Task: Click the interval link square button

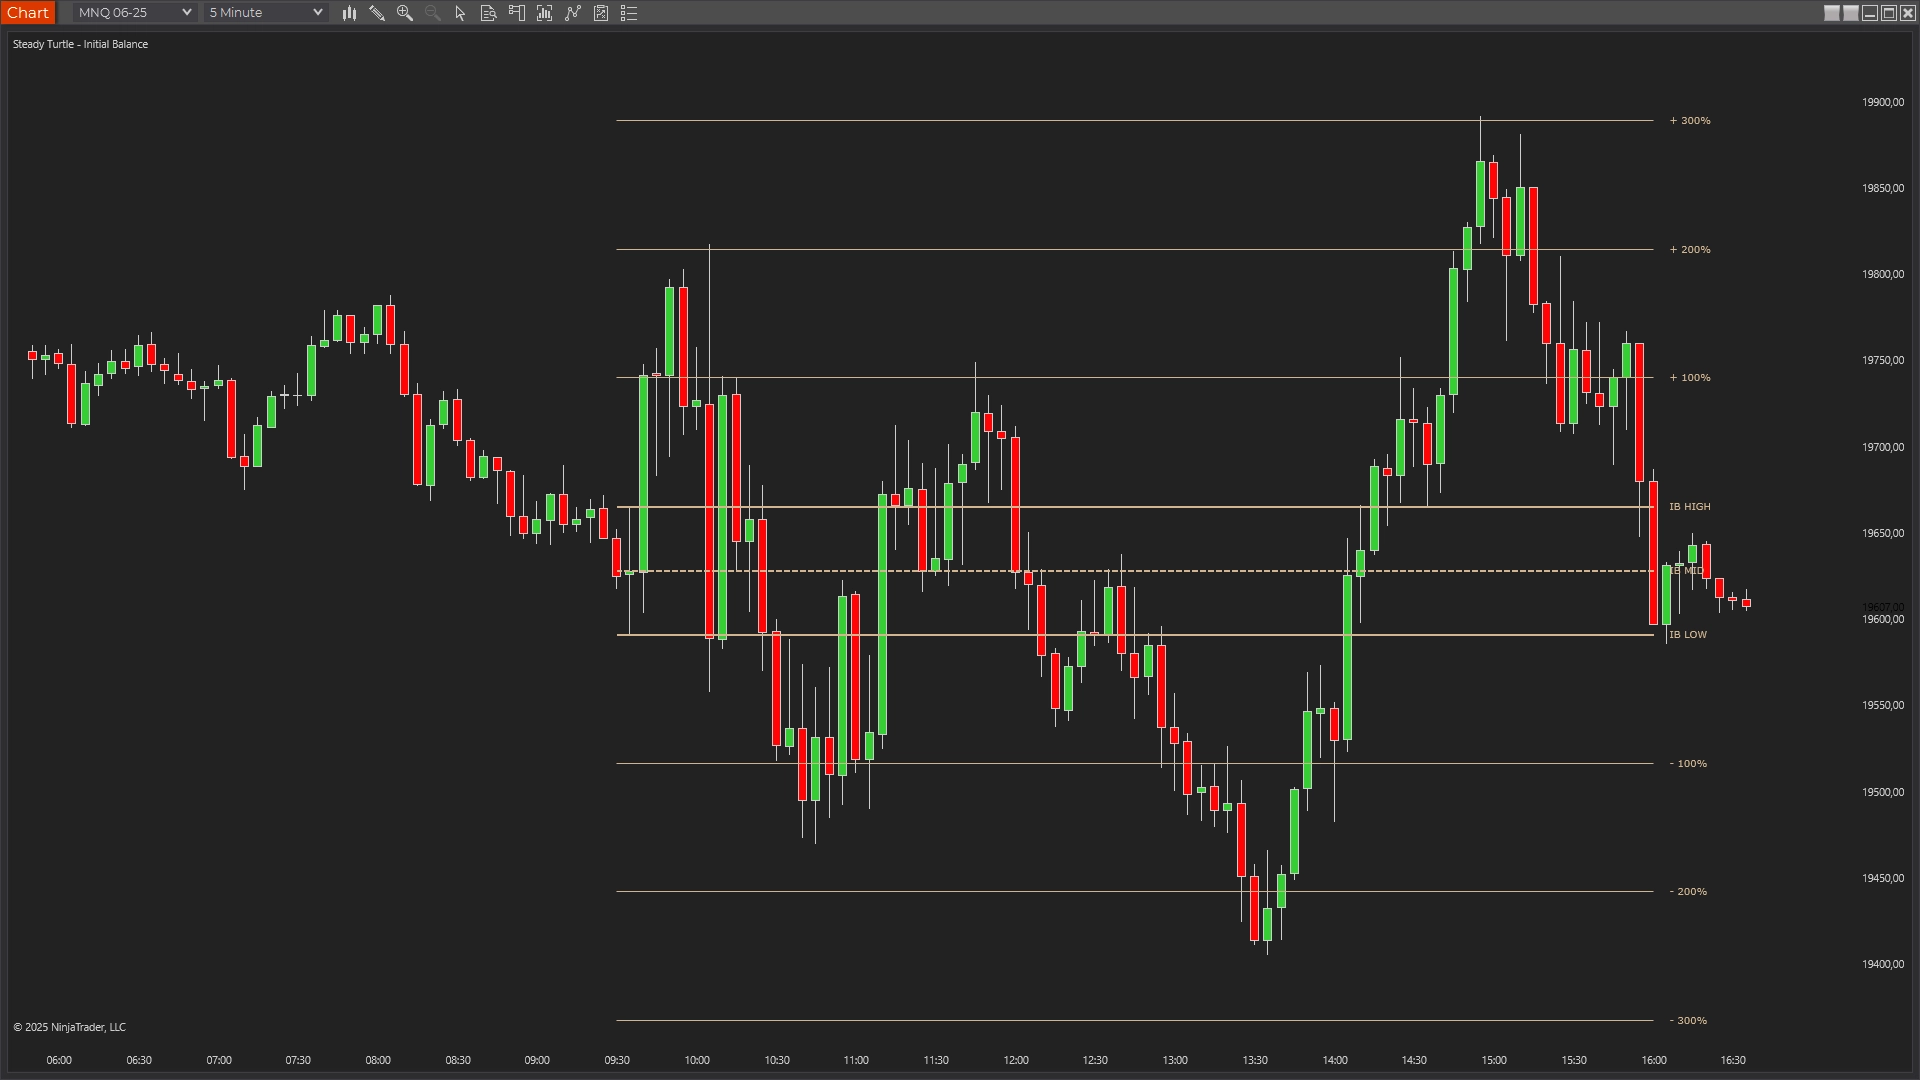Action: [1851, 13]
